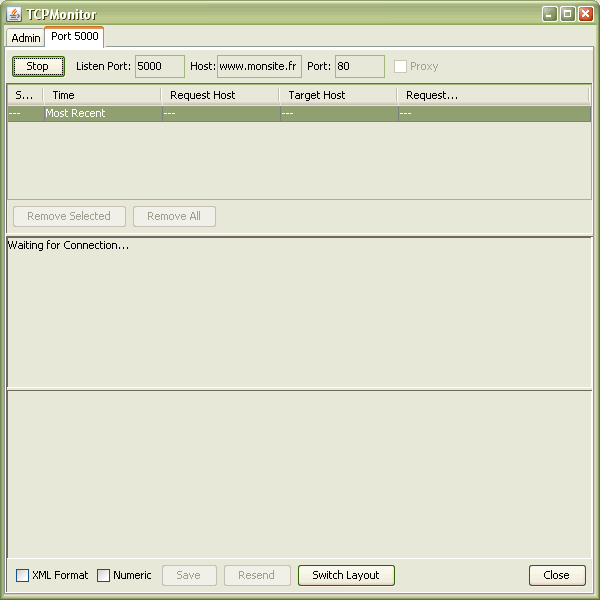600x600 pixels.
Task: Click the Host field www.monsite.fr
Action: tap(259, 66)
